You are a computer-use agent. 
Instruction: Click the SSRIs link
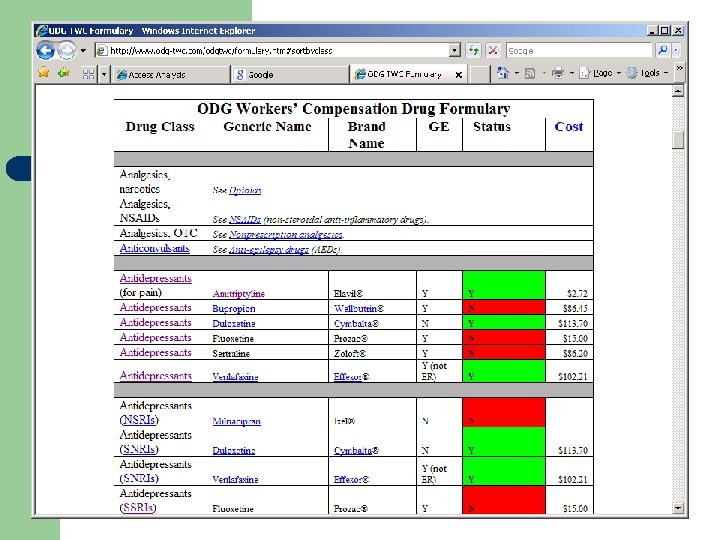138,508
